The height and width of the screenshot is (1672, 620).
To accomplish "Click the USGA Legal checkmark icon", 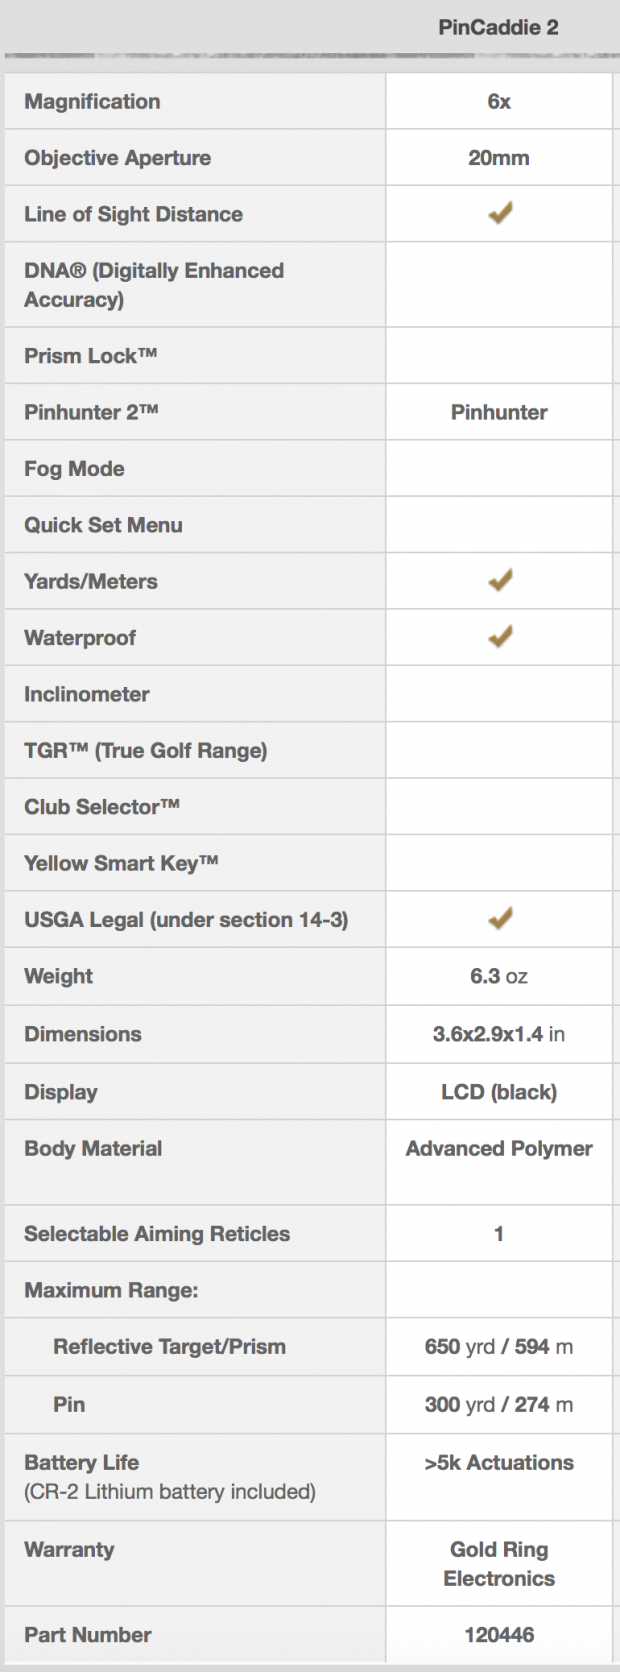I will (x=500, y=918).
